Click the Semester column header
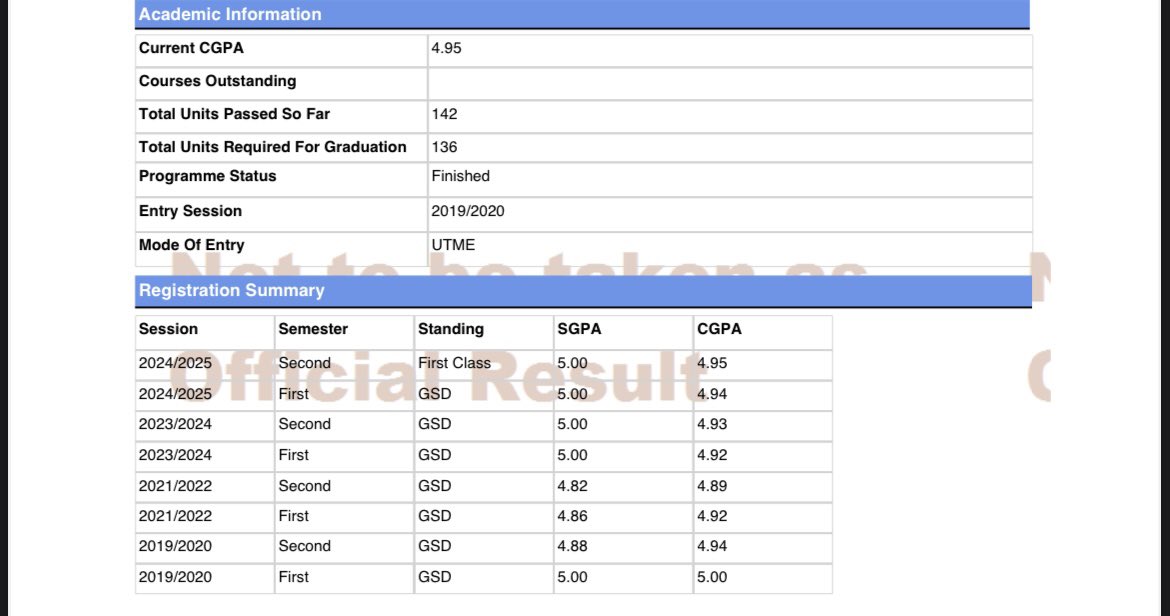Image resolution: width=1170 pixels, height=616 pixels. [311, 328]
